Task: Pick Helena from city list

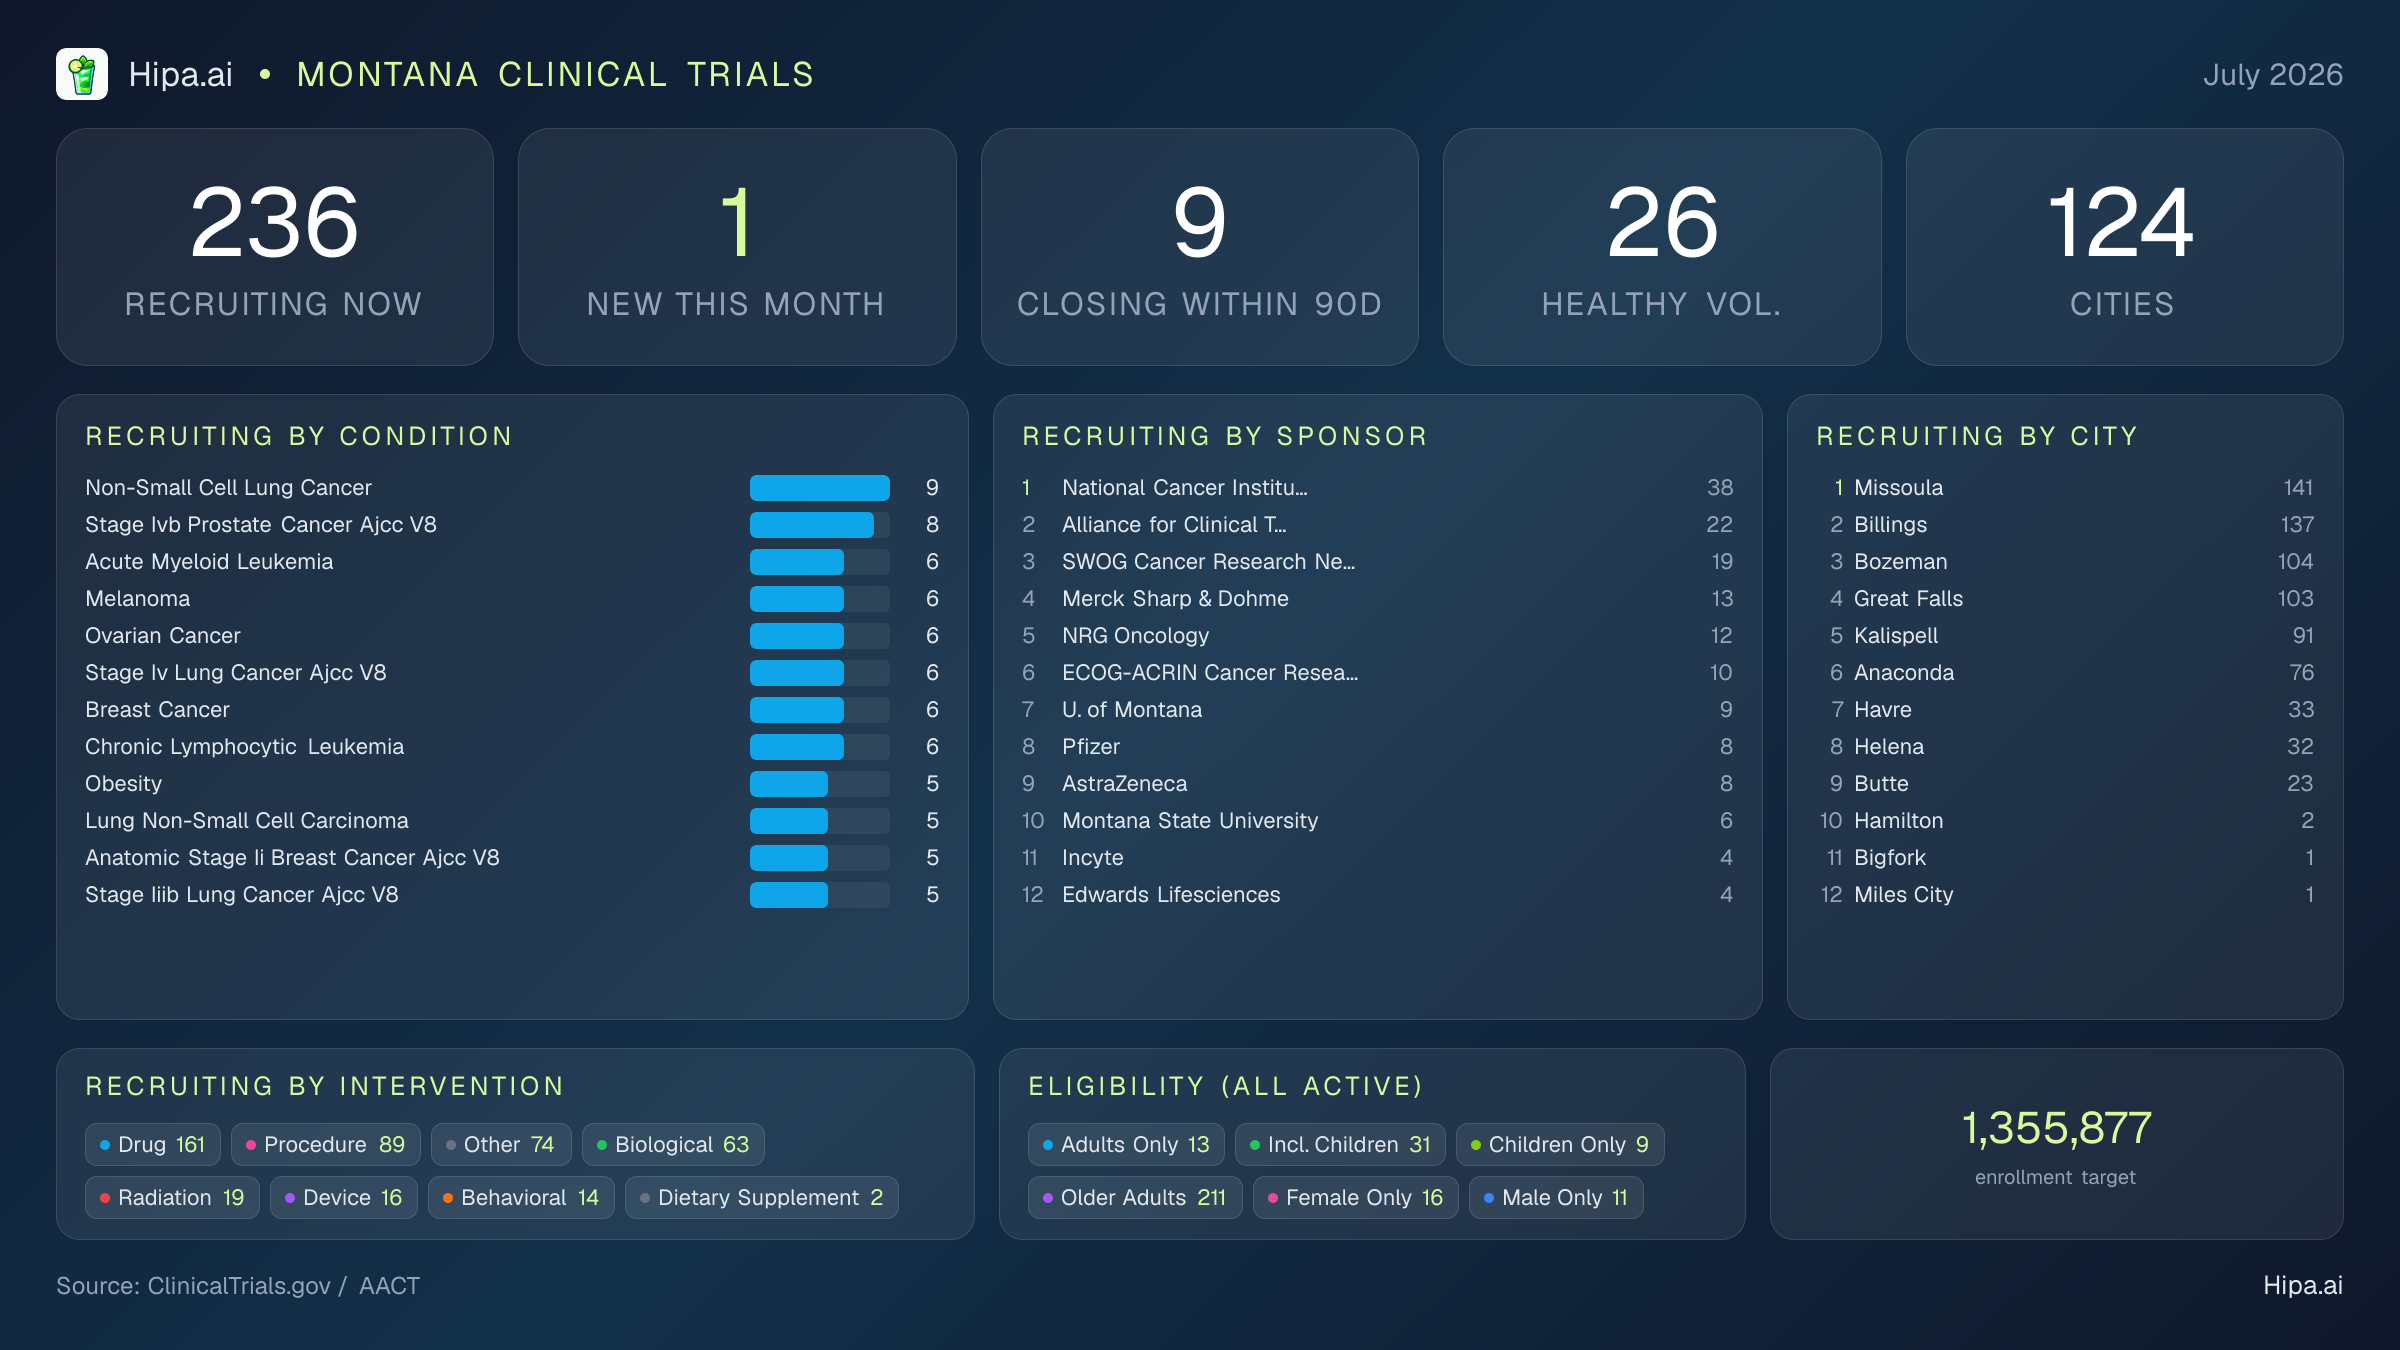Action: click(2065, 747)
